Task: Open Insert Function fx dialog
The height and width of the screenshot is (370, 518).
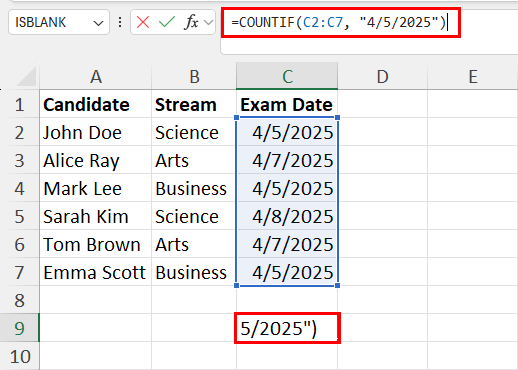Action: pyautogui.click(x=191, y=22)
